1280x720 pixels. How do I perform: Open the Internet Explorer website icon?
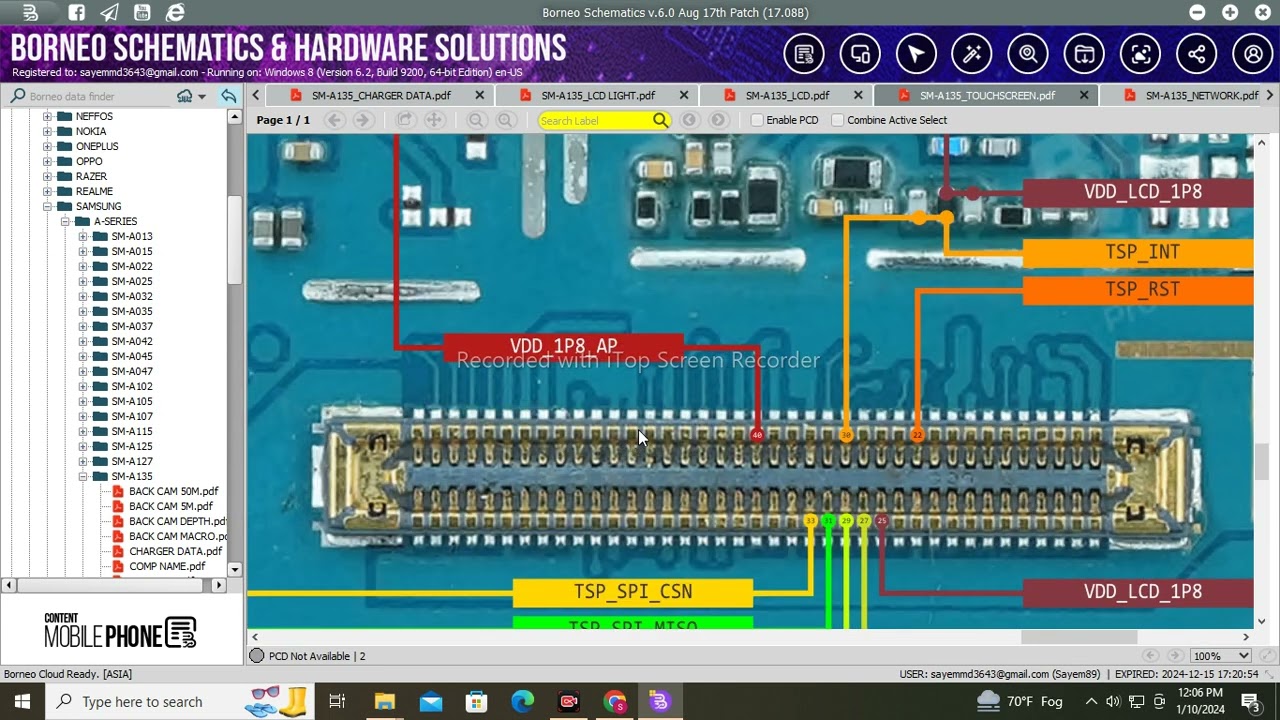click(x=175, y=13)
